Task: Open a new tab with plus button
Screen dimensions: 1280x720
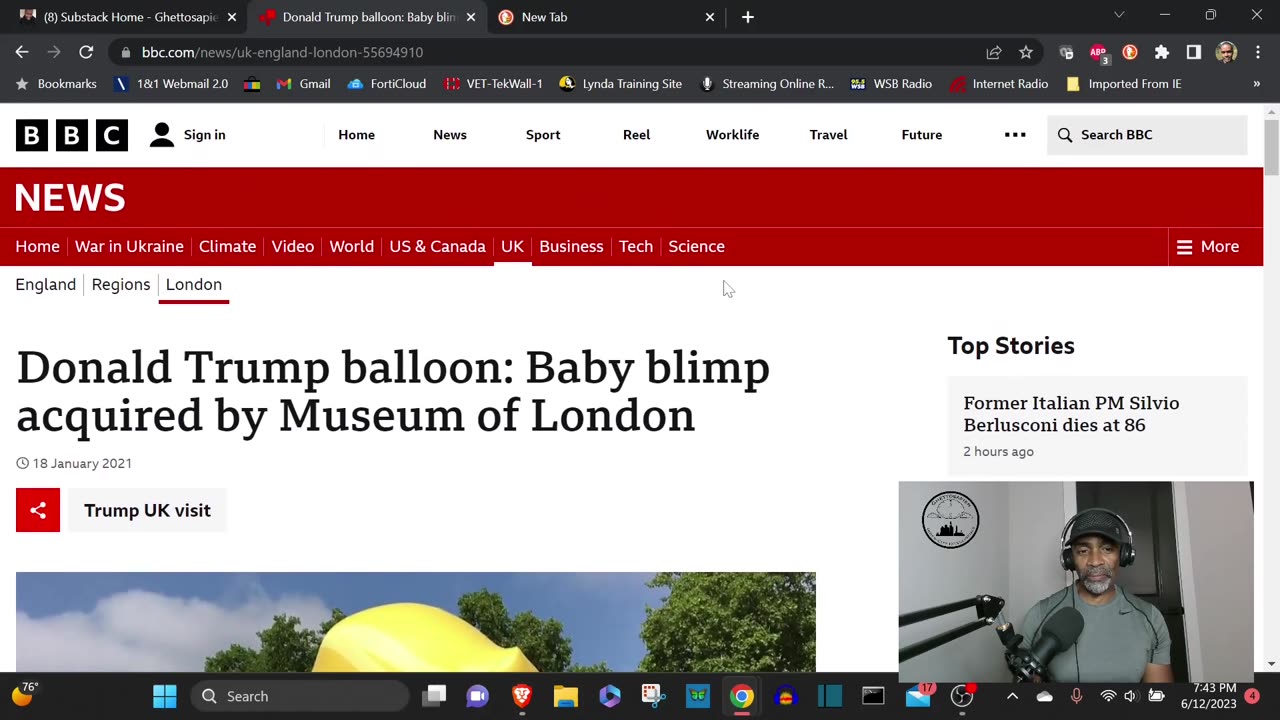Action: pos(748,17)
